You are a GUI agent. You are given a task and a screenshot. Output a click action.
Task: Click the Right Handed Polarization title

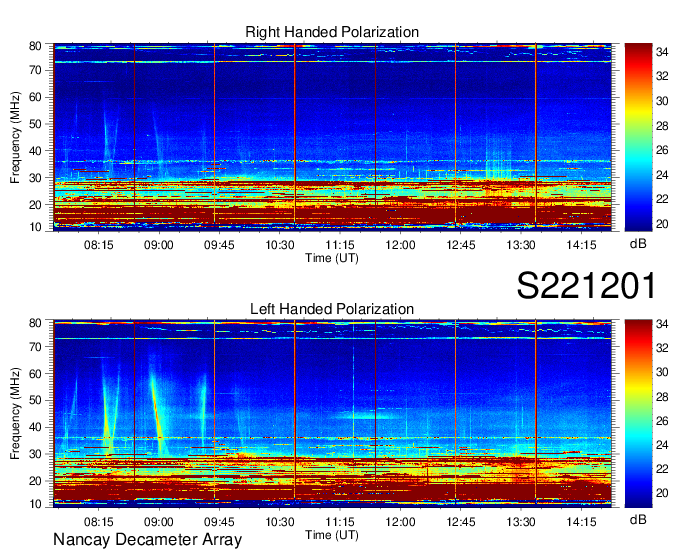click(332, 32)
